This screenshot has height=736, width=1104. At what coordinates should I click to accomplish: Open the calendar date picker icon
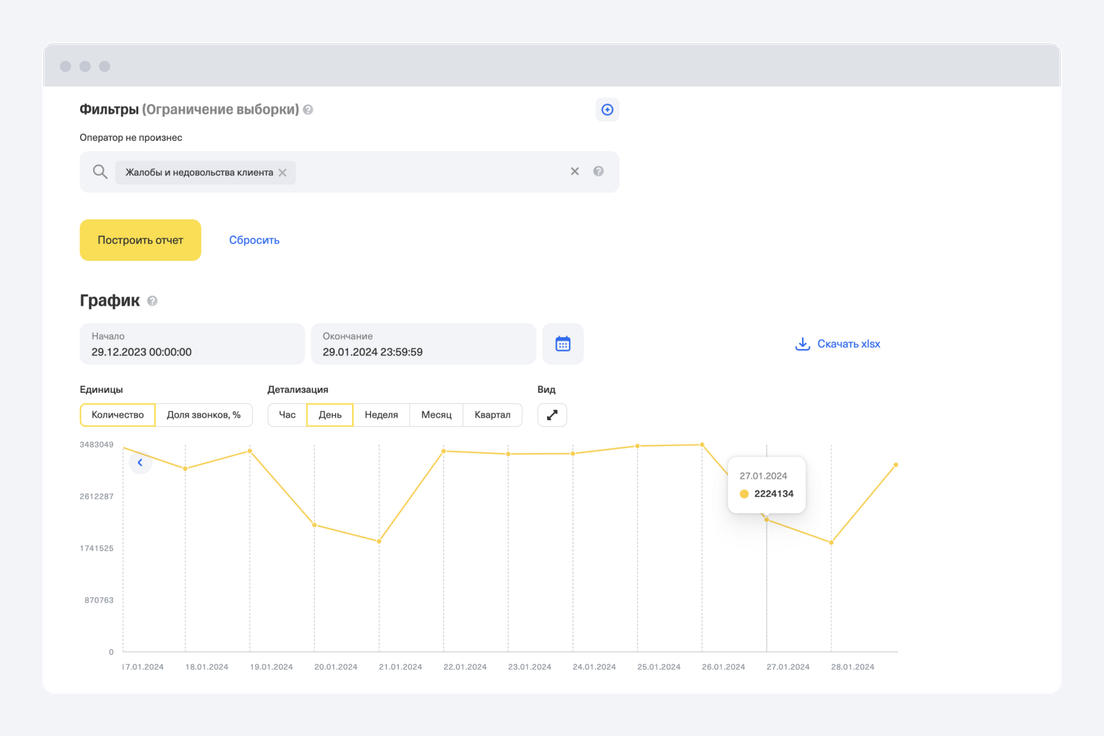(x=563, y=344)
